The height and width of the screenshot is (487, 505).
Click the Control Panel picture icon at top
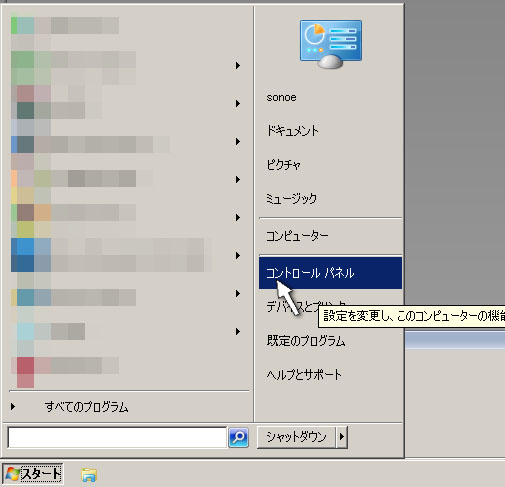pyautogui.click(x=331, y=44)
